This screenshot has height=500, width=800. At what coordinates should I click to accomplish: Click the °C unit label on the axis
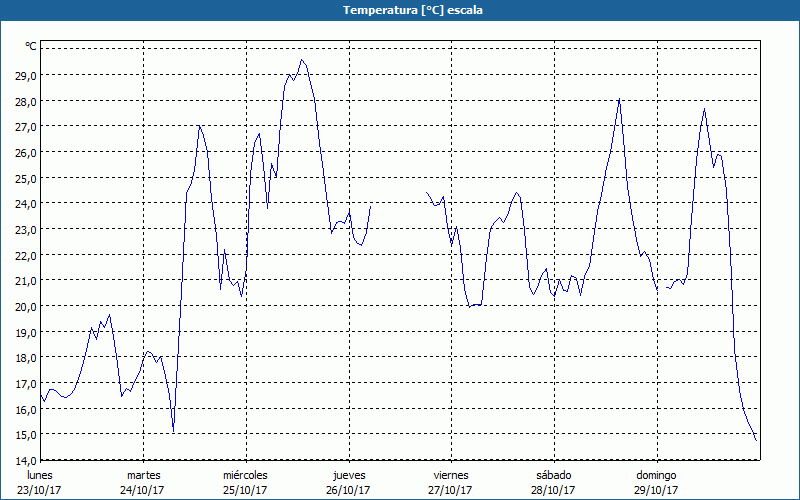coord(31,46)
